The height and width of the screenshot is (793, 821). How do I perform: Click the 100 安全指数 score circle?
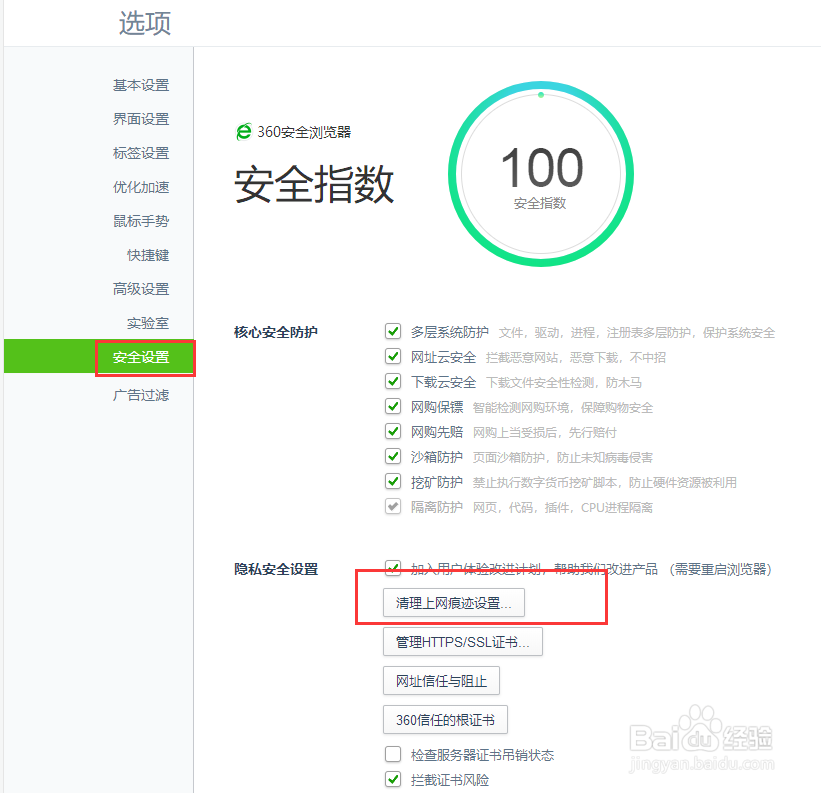[541, 174]
